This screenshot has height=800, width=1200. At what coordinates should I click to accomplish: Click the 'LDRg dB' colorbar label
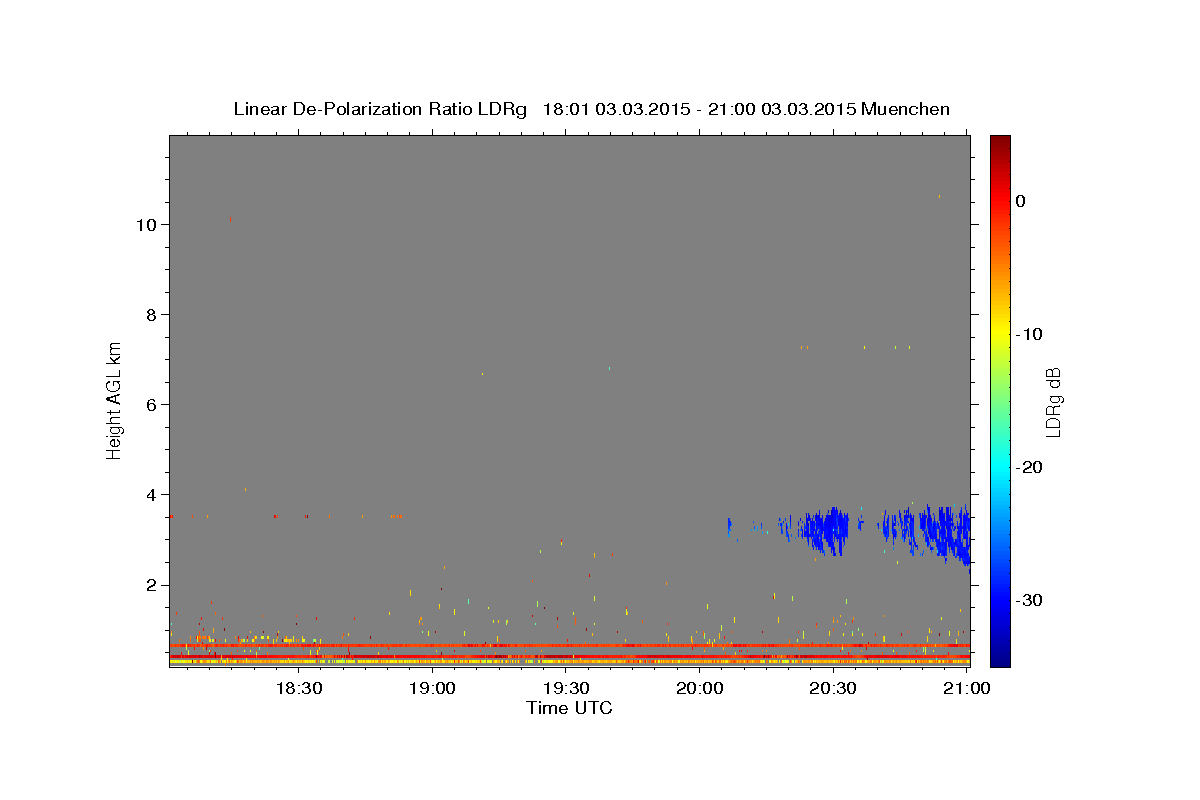[1052, 402]
